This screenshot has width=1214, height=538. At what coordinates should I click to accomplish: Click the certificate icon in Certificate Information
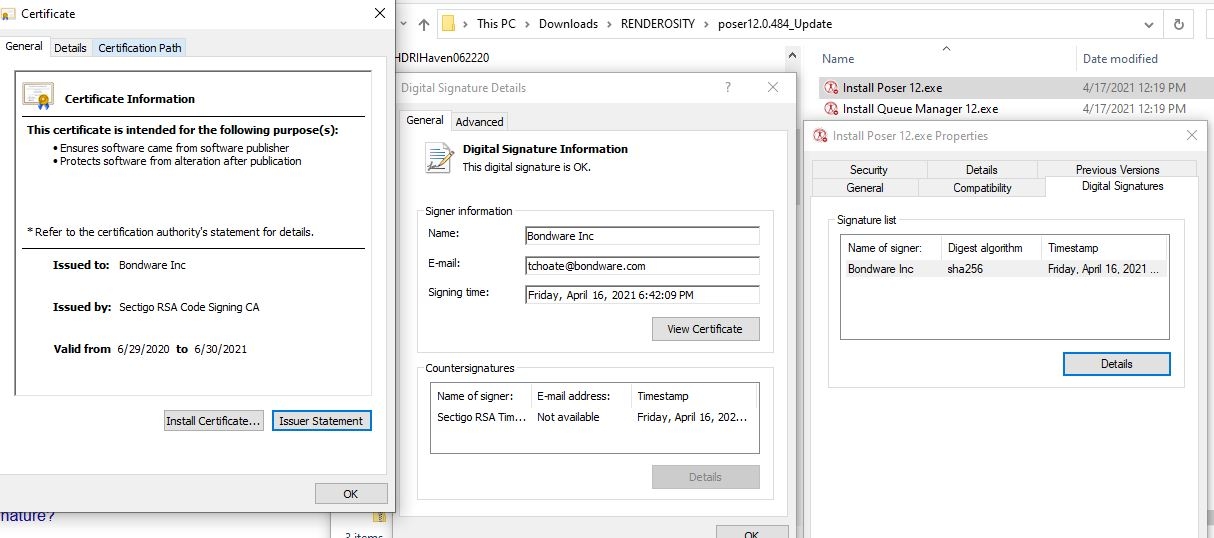click(38, 97)
